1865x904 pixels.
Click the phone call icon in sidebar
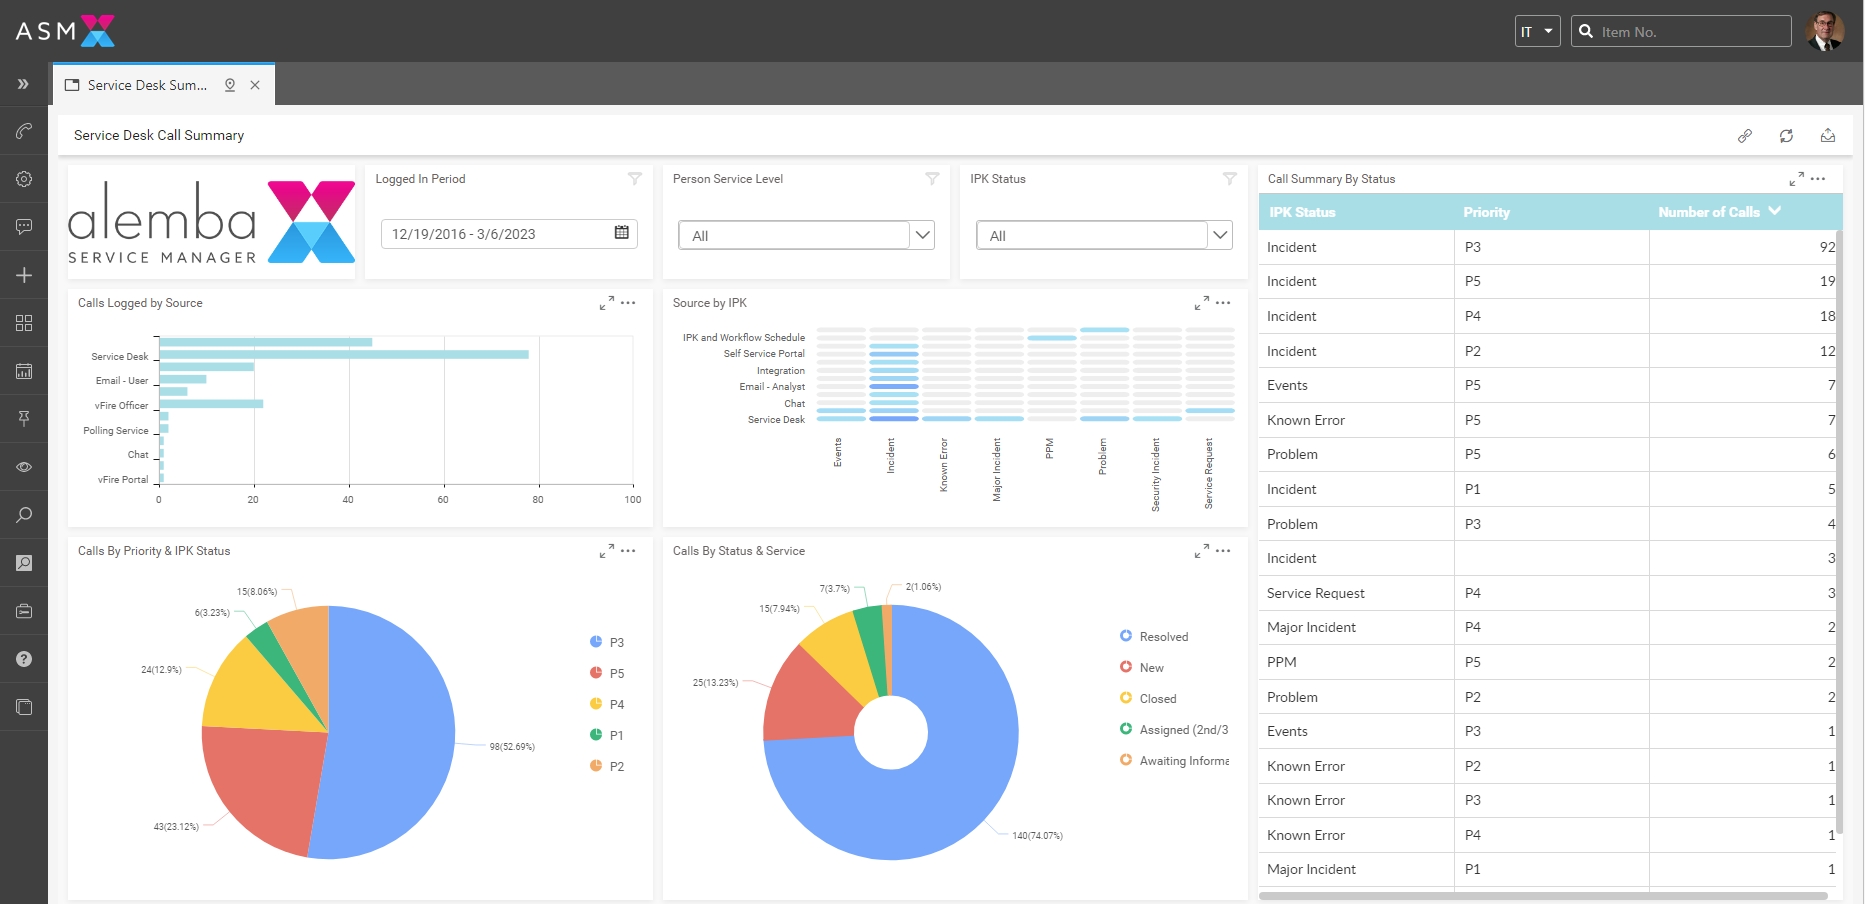click(24, 131)
